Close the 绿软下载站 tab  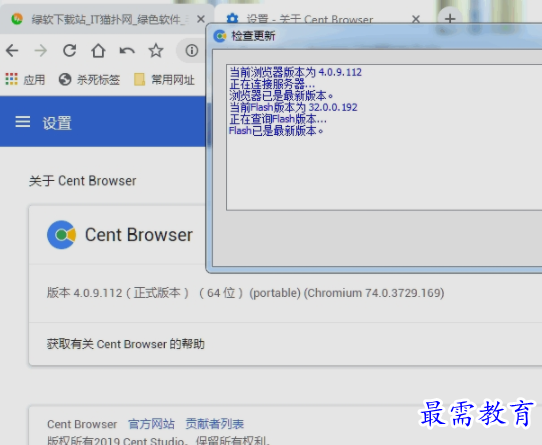click(x=201, y=19)
